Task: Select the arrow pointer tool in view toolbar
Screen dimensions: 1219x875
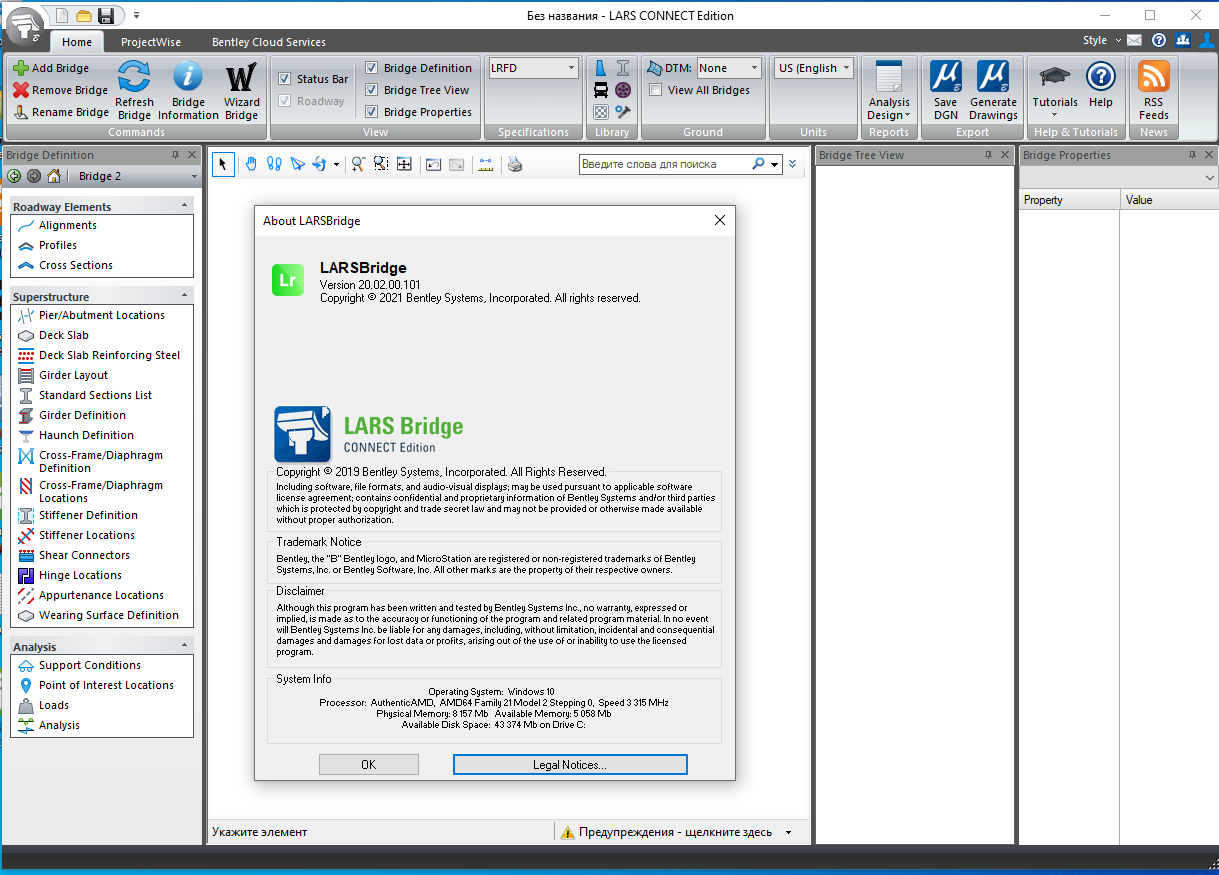Action: (x=223, y=164)
